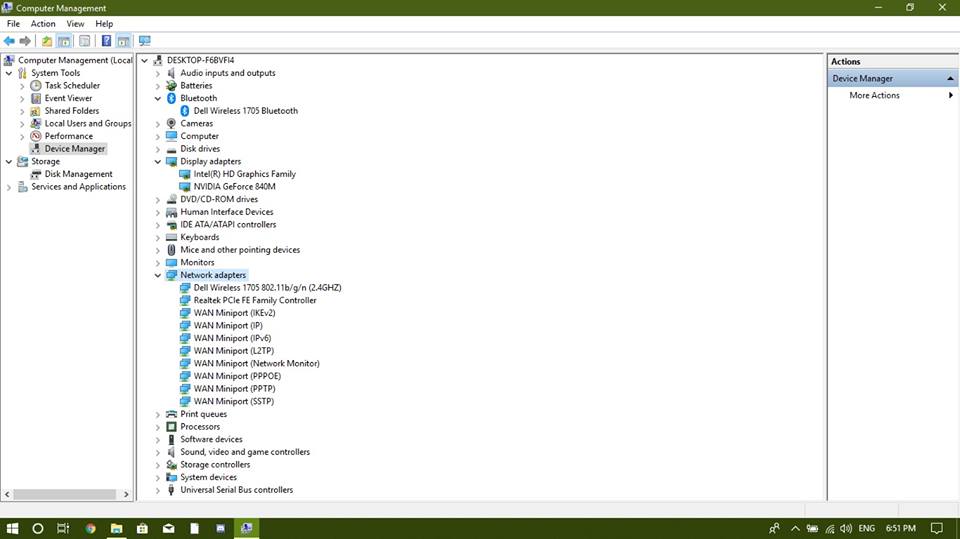Open the Mail app from the taskbar
The width and height of the screenshot is (960, 539).
point(168,528)
